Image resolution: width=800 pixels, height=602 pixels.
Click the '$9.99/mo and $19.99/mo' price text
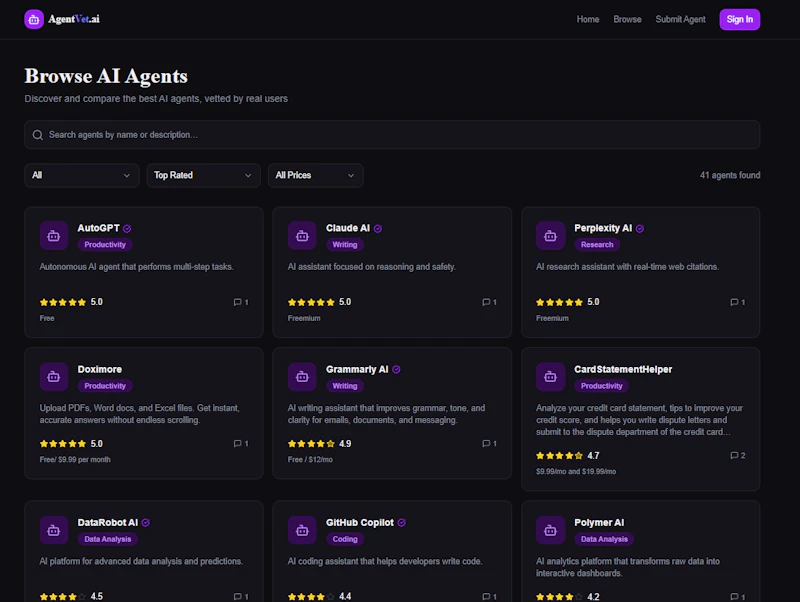(576, 471)
